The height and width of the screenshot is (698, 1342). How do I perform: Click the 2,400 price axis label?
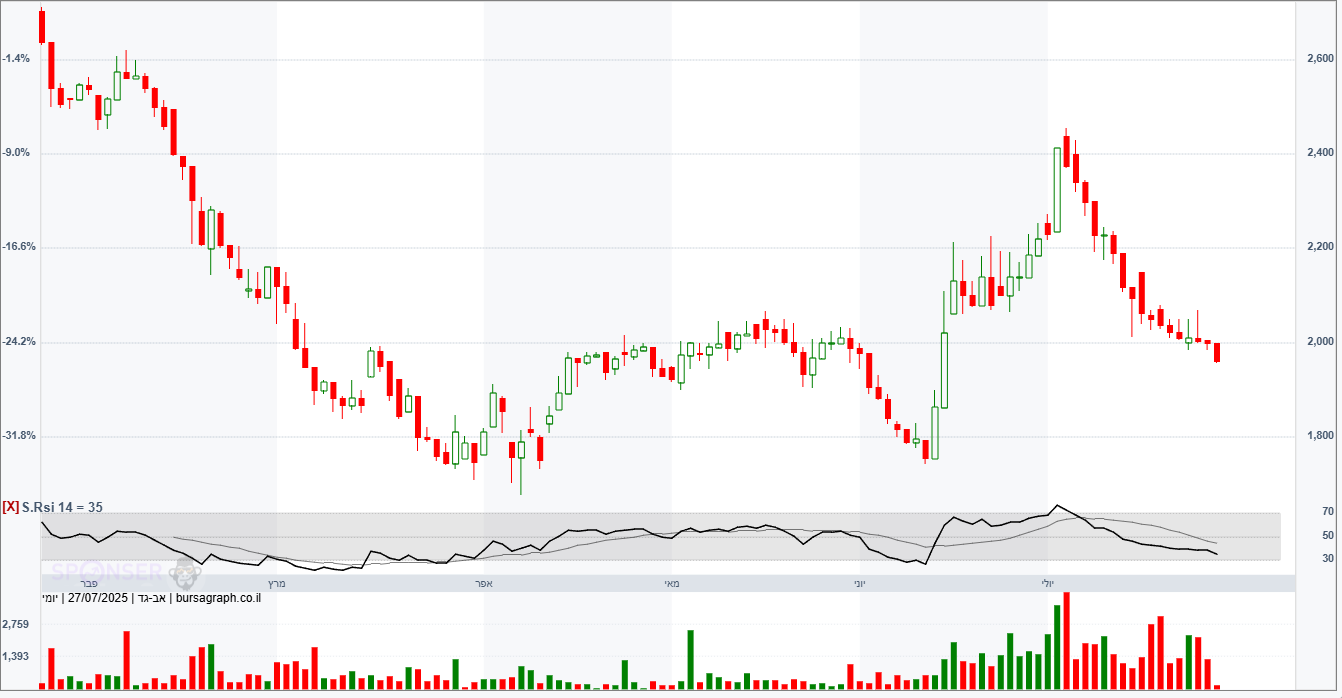(1321, 153)
